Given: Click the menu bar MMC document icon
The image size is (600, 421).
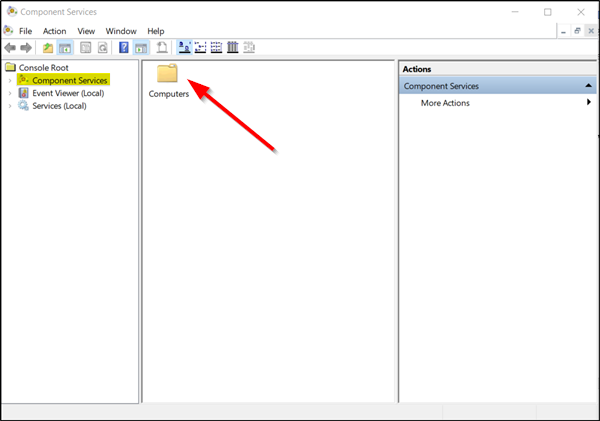Looking at the screenshot, I should click(x=8, y=31).
